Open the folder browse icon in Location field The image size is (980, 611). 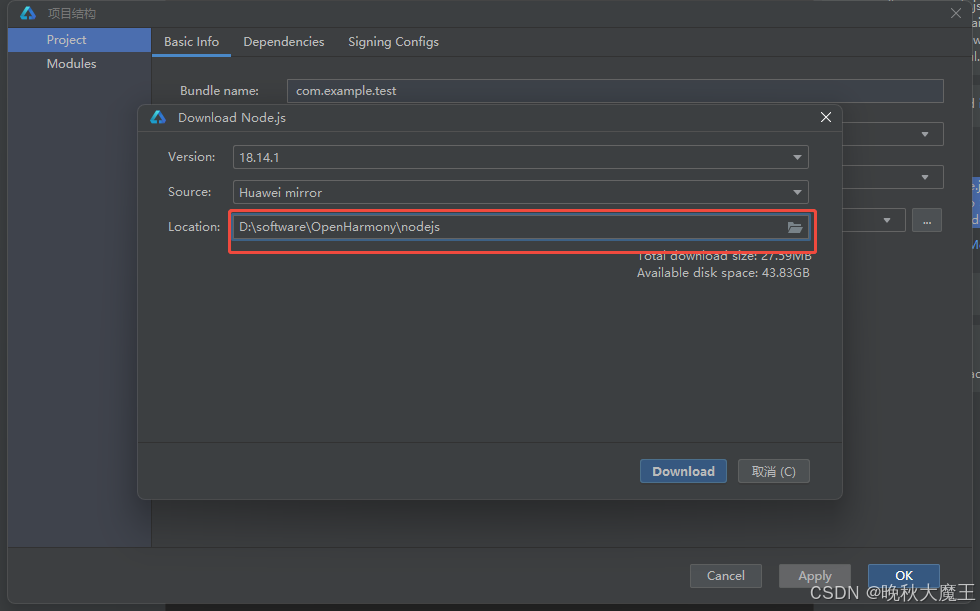795,227
